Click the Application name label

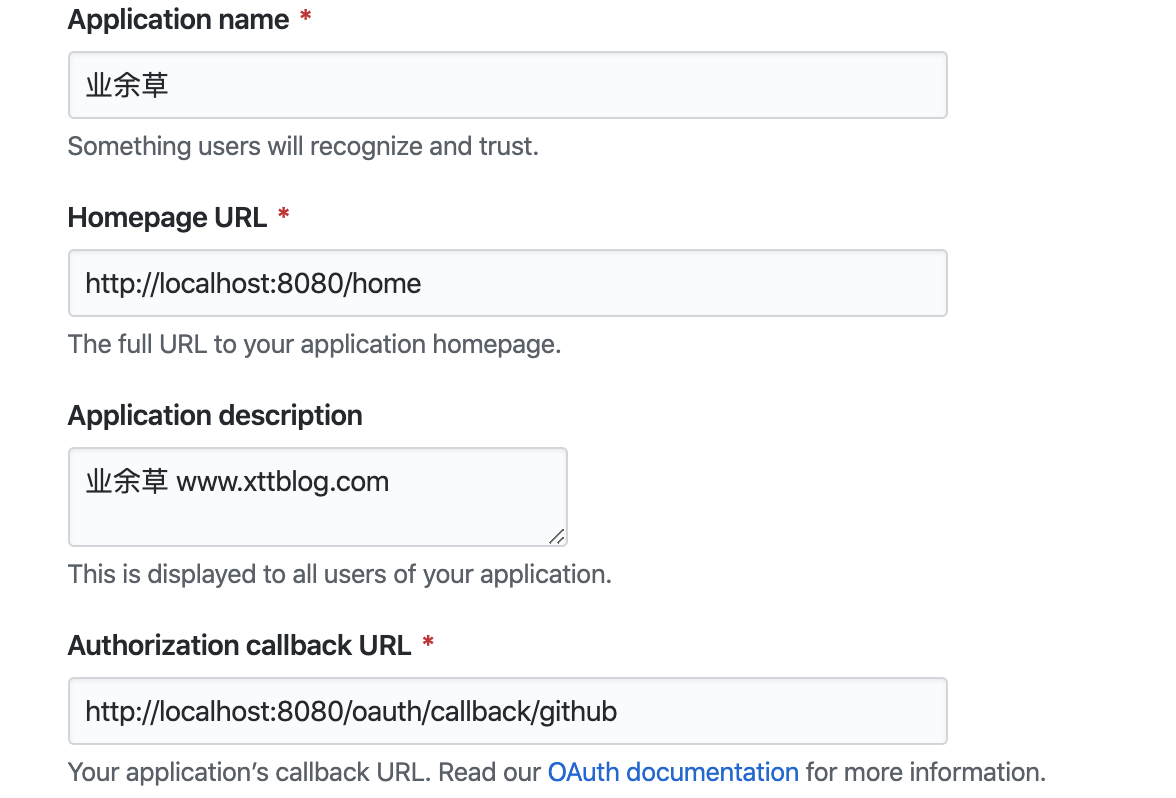pyautogui.click(x=178, y=20)
